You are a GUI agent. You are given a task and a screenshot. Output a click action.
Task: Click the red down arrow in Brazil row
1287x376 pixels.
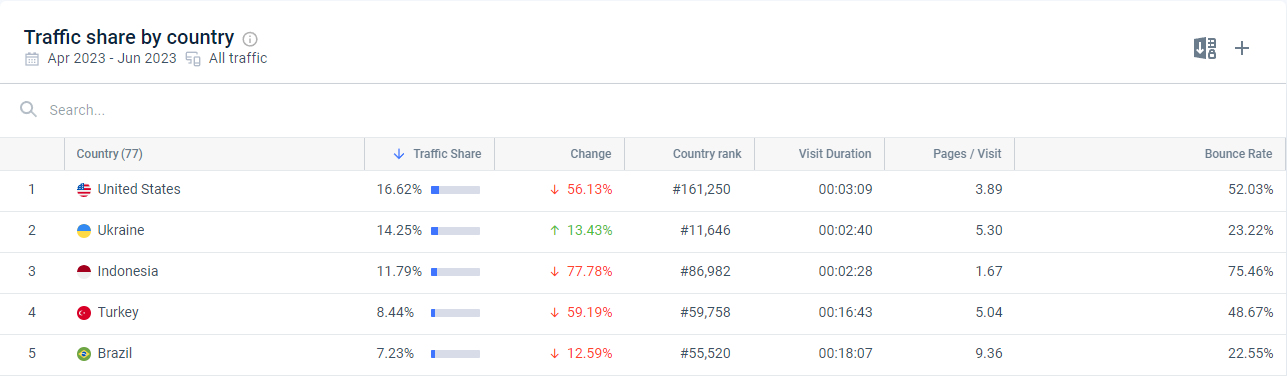click(554, 354)
